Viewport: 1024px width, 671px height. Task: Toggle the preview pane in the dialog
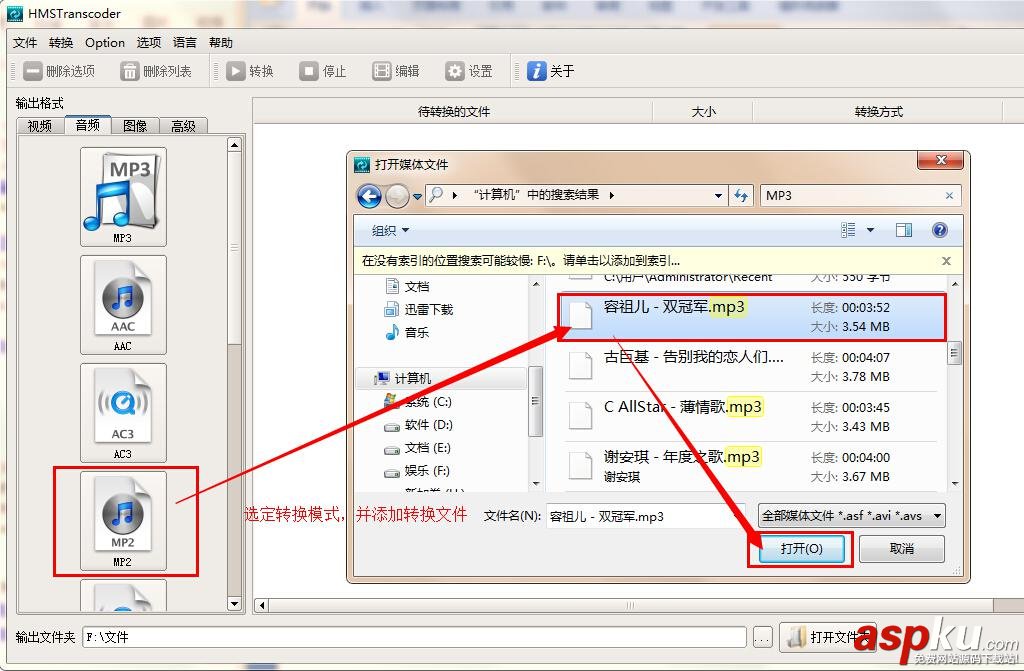(903, 229)
